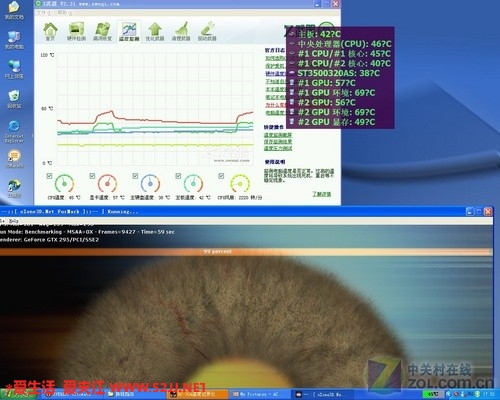500x400 pixels.
Task: Click the #2 GPU memory 49°C reading
Action: (x=336, y=122)
